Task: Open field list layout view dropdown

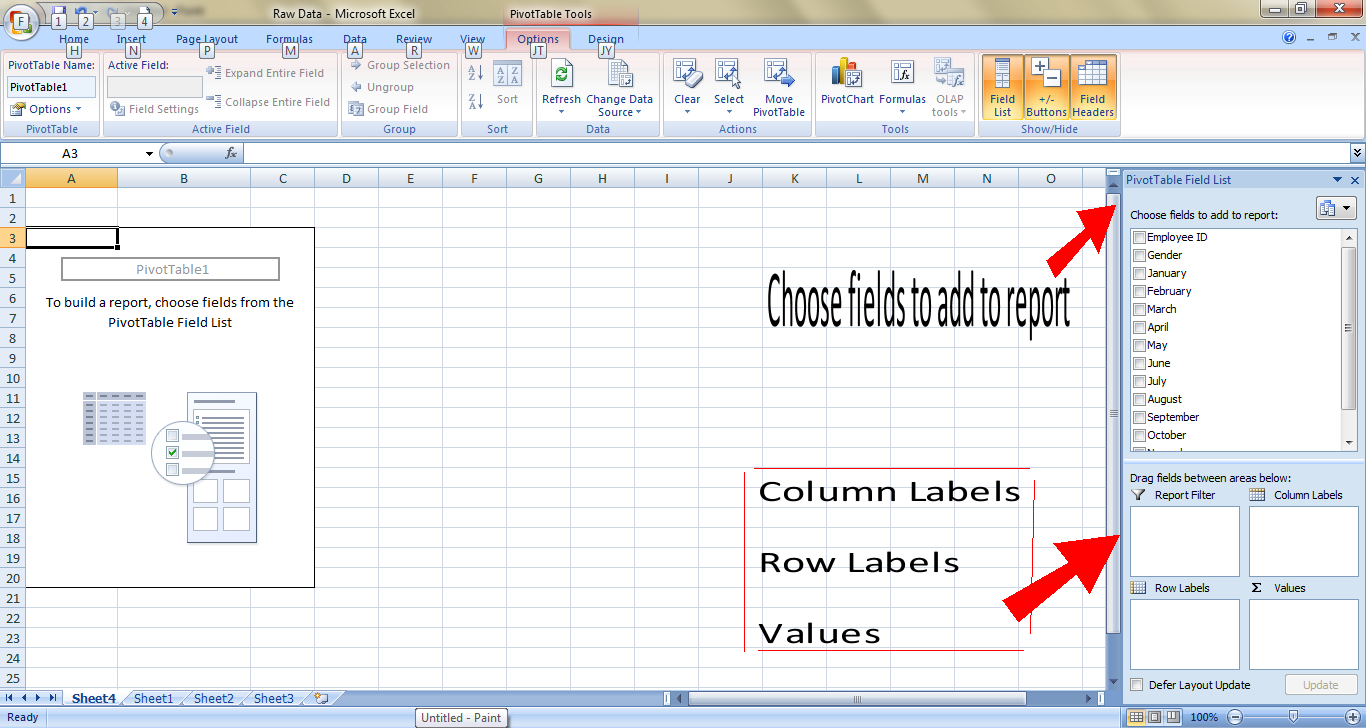Action: point(1336,208)
